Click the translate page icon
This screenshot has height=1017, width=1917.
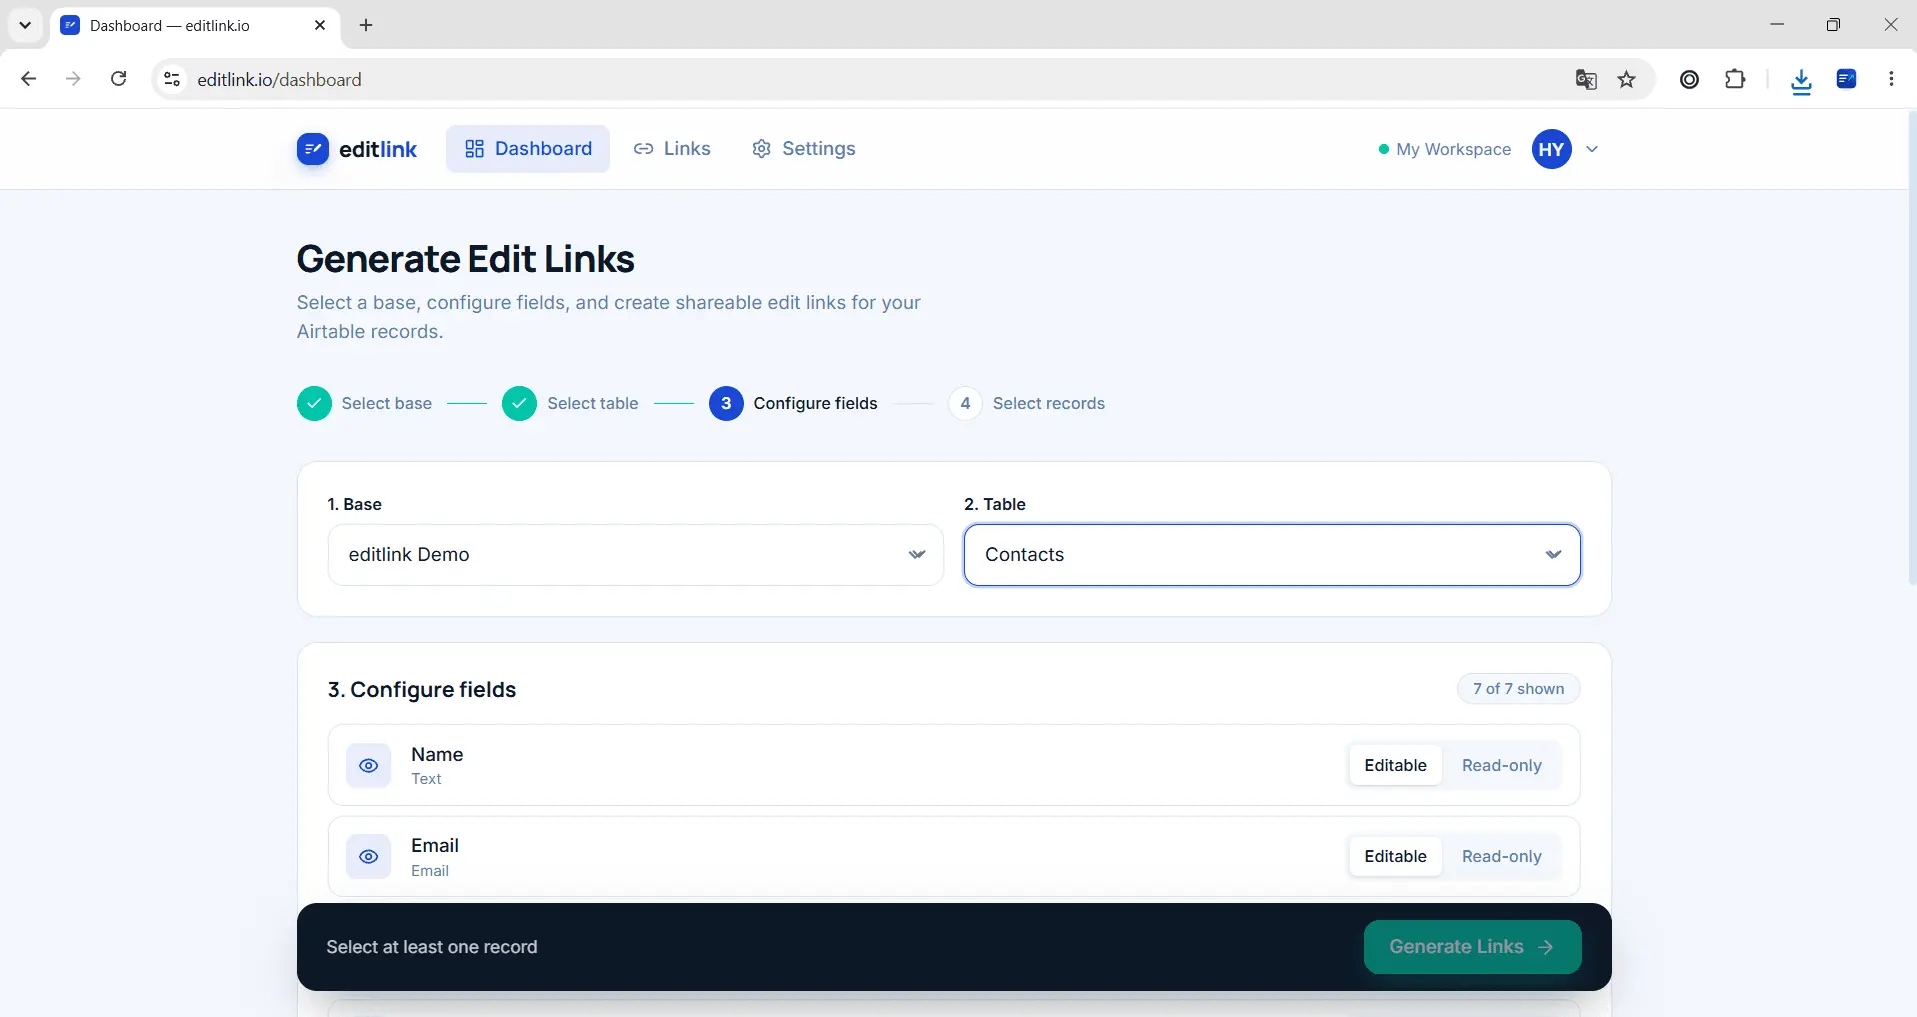click(x=1586, y=79)
